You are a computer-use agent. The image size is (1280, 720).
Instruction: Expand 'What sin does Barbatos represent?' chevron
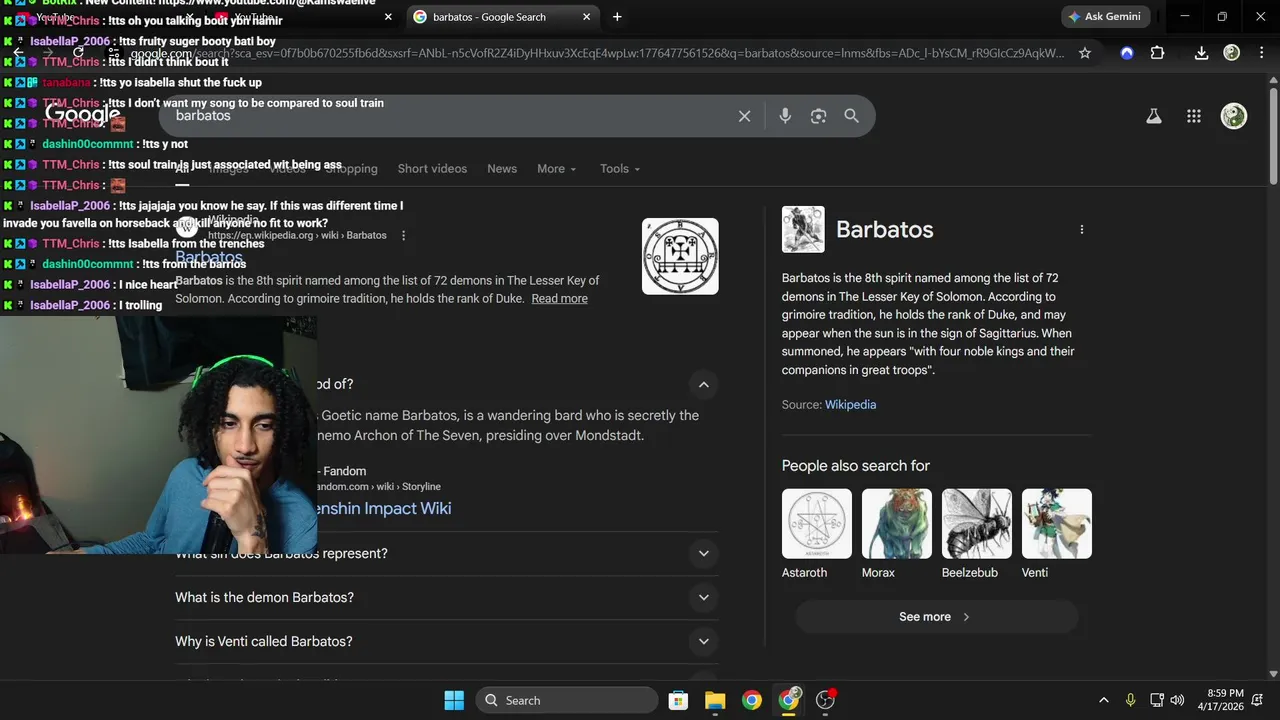point(703,553)
